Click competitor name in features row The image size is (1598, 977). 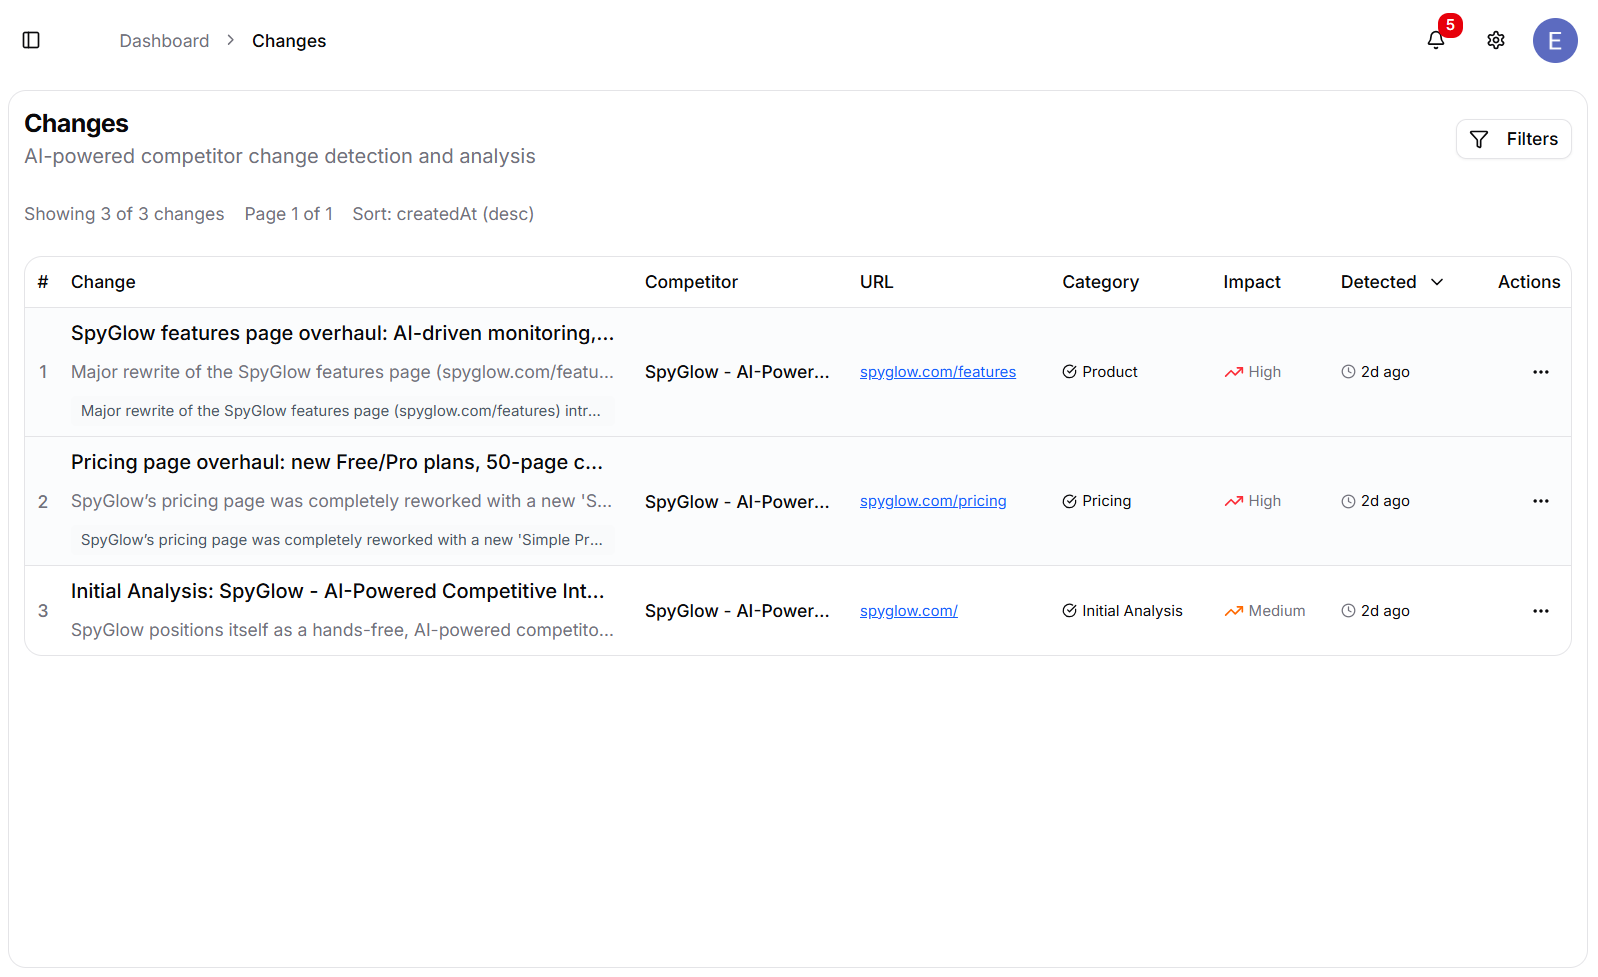point(737,372)
